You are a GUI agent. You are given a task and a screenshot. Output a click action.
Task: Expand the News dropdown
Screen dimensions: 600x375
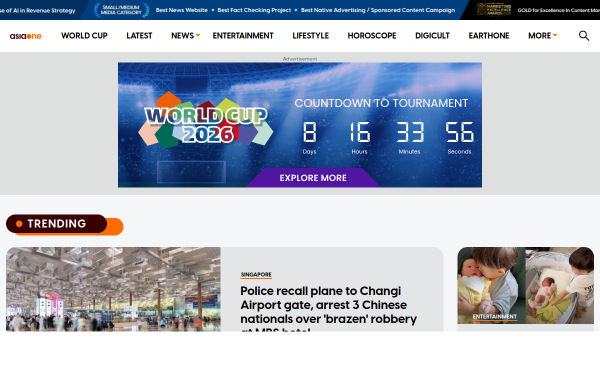tap(186, 36)
